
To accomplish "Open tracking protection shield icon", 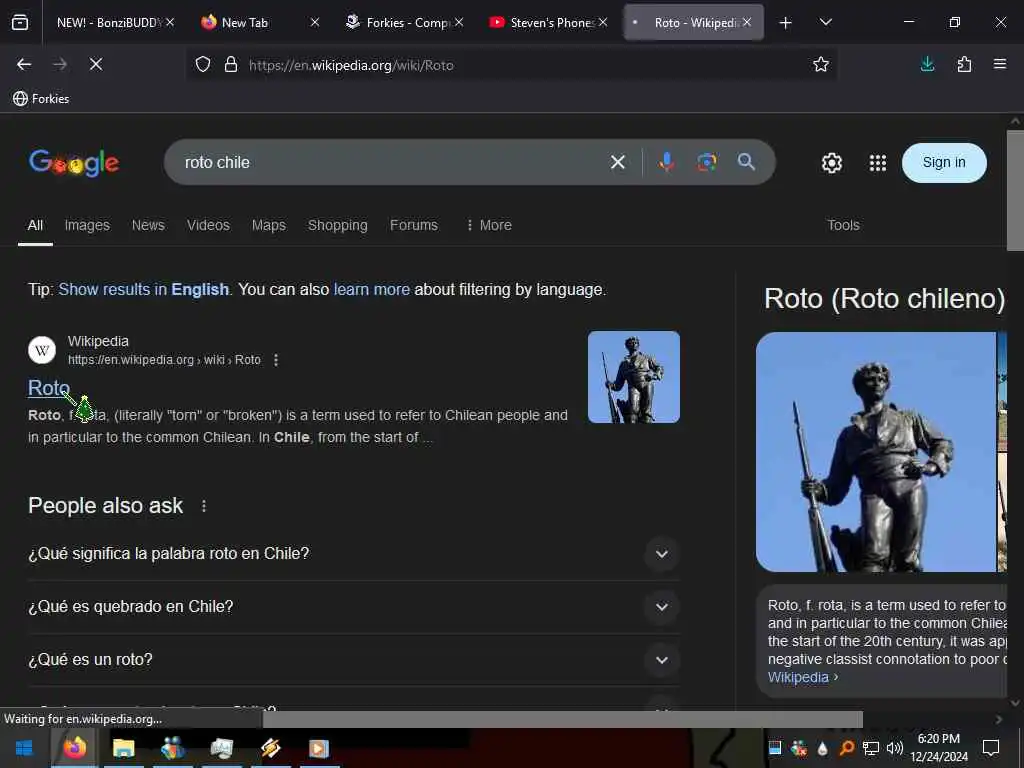I will 203,65.
